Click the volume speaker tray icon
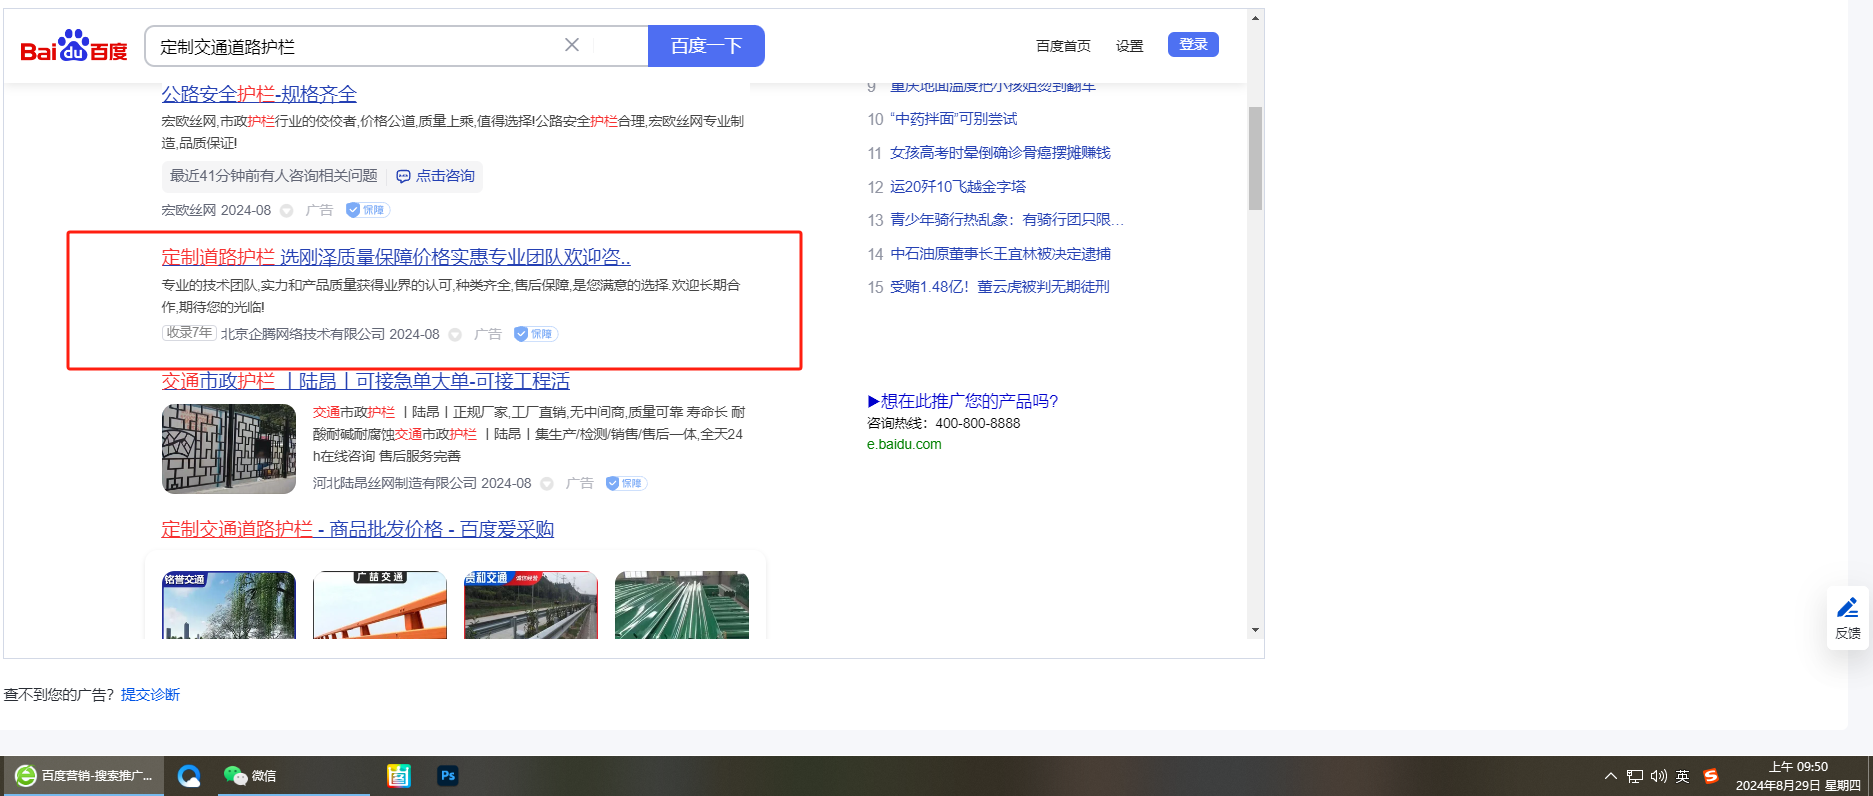This screenshot has width=1873, height=796. (1659, 776)
